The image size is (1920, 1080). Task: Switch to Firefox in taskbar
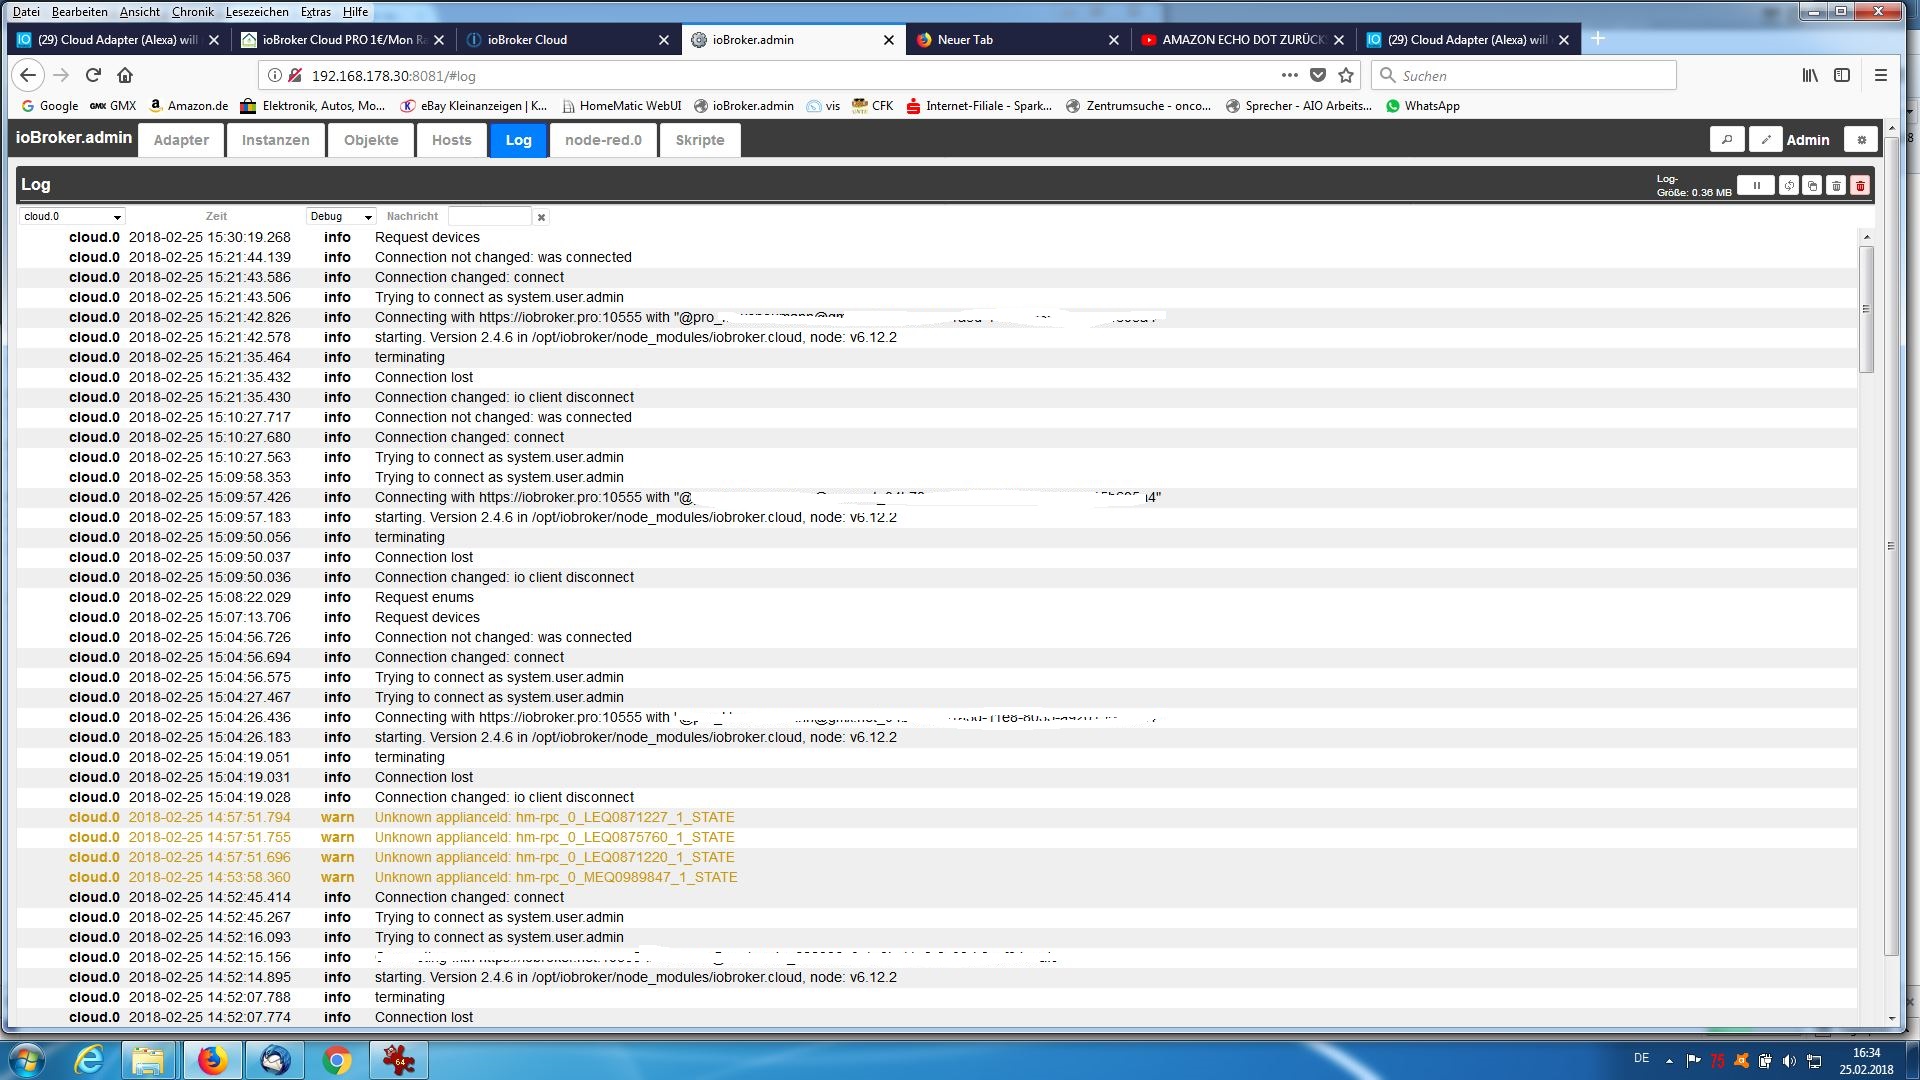coord(211,1060)
